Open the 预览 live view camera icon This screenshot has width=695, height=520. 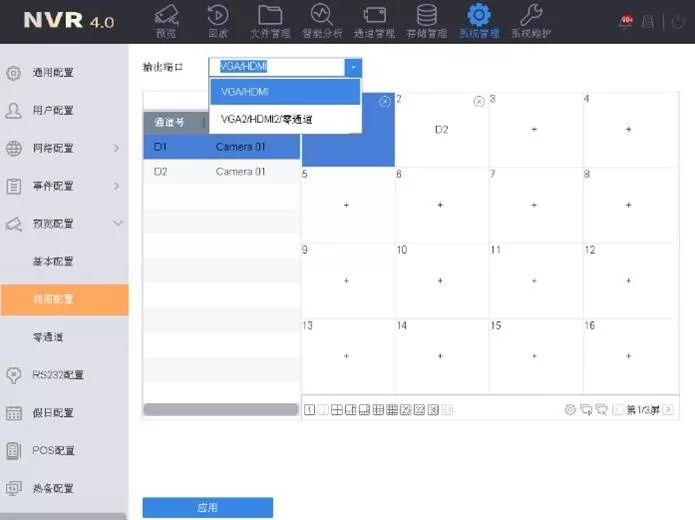(x=166, y=16)
